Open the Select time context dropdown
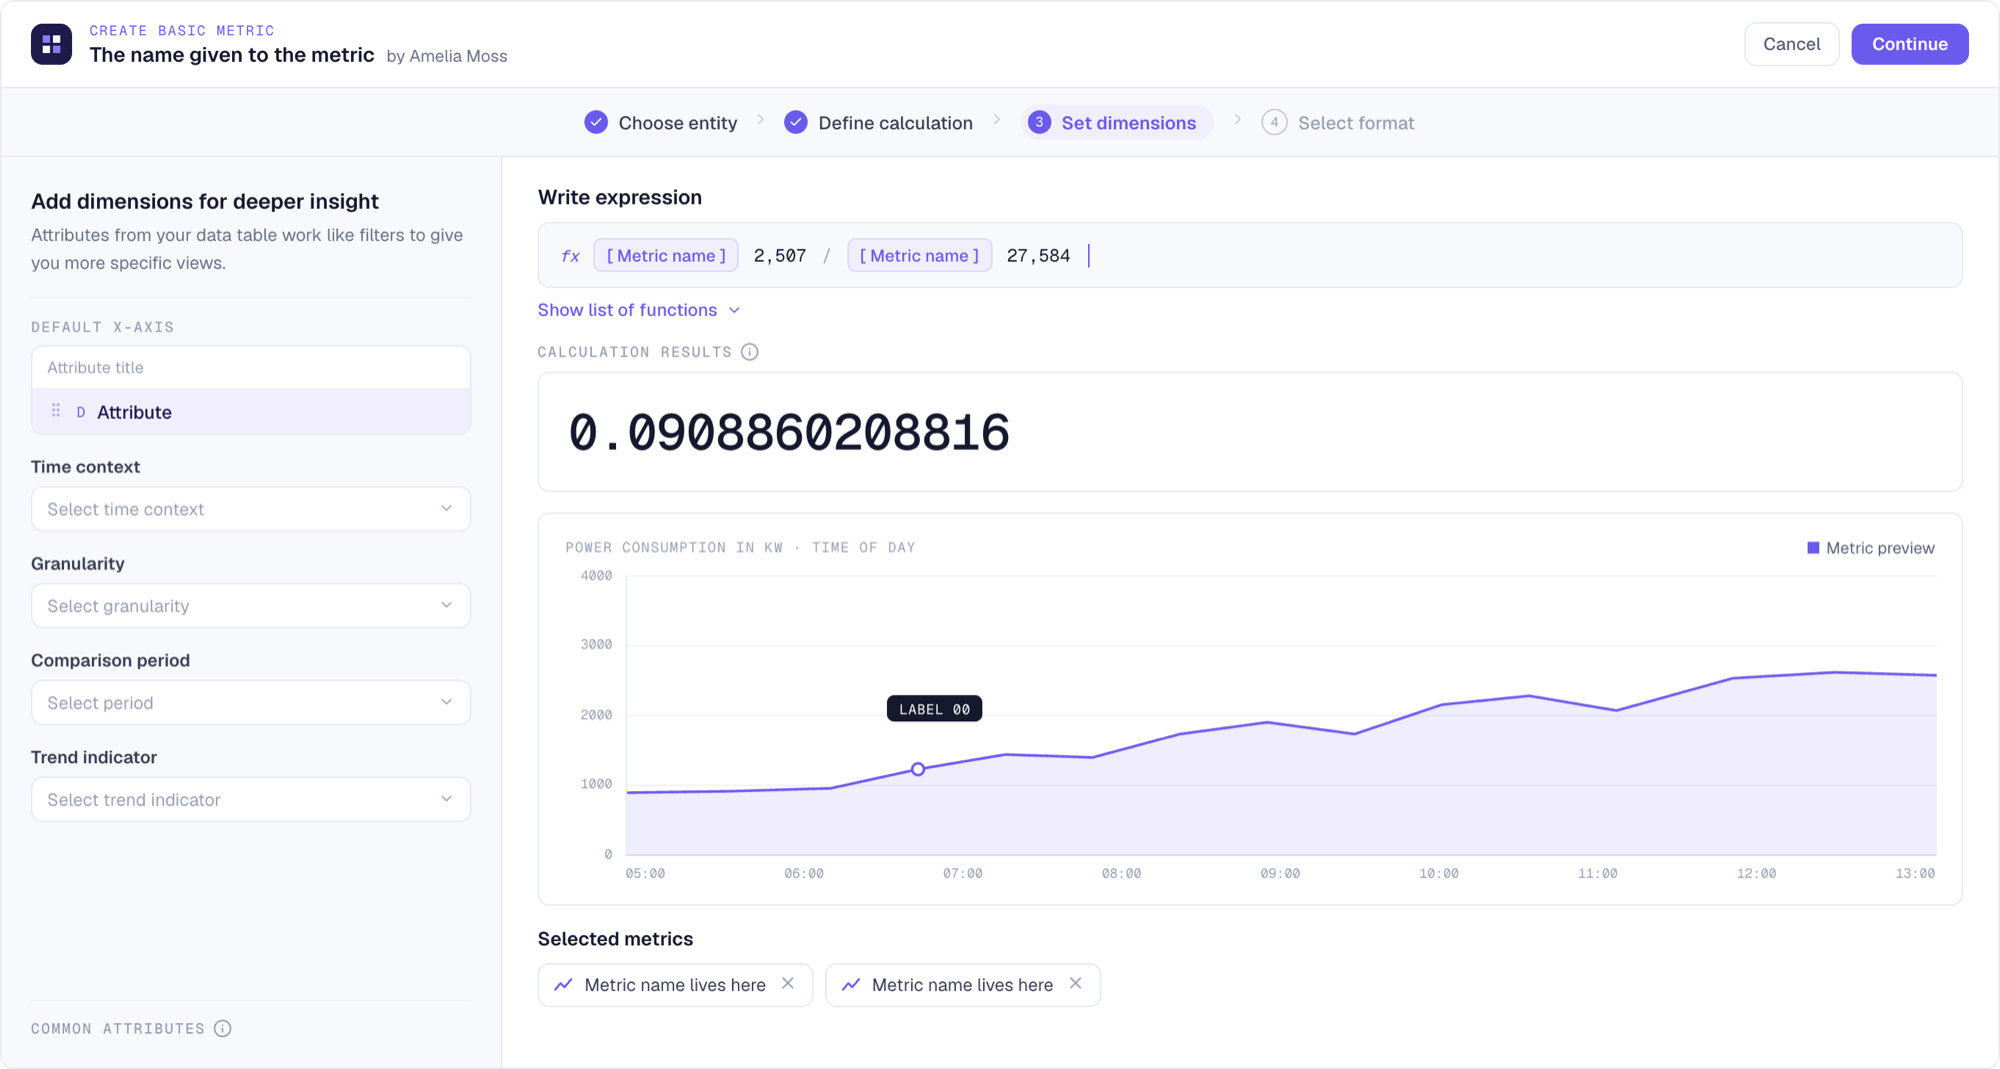 click(251, 509)
